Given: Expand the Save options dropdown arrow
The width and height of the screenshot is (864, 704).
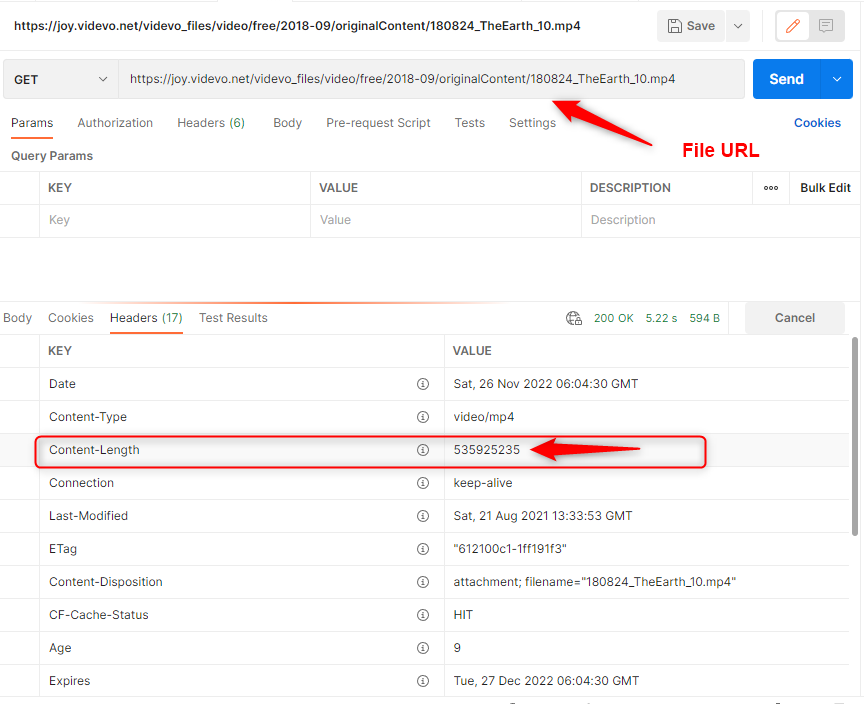Looking at the screenshot, I should pos(738,26).
